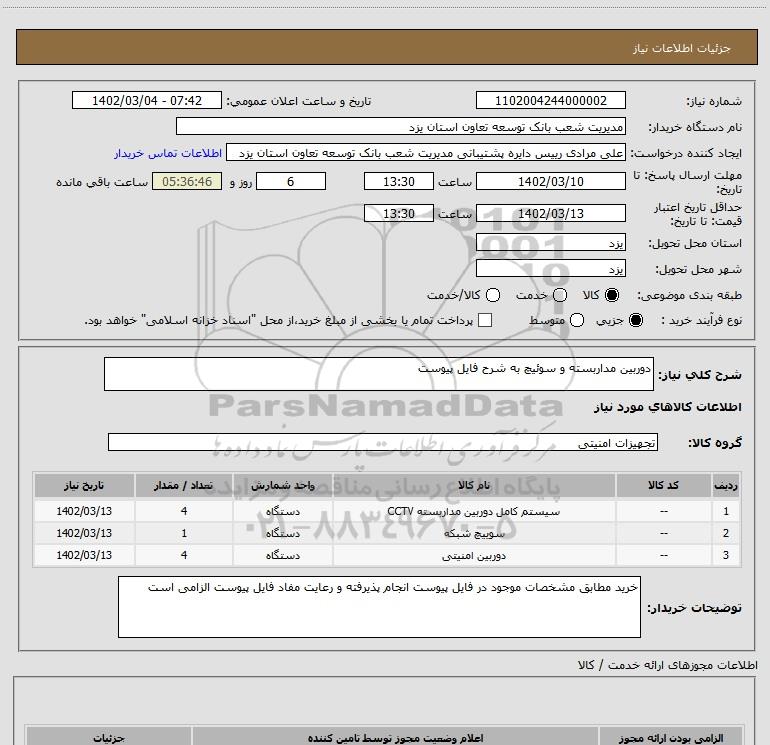Click quantity 1 in the سوییچ شبکه row
The width and height of the screenshot is (770, 745).
click(184, 533)
